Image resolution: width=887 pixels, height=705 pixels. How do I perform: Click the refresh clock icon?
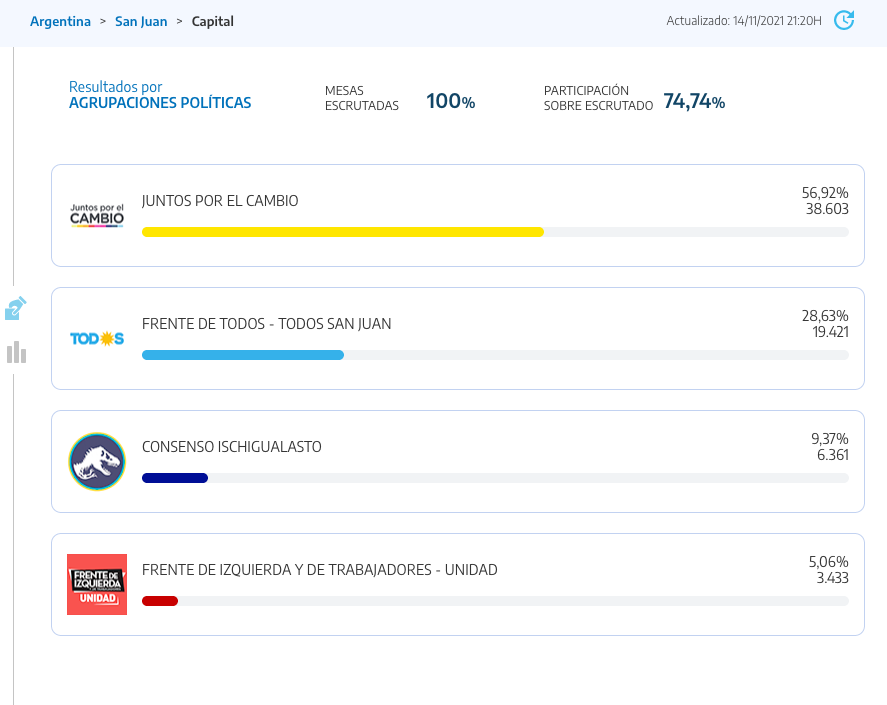(844, 20)
